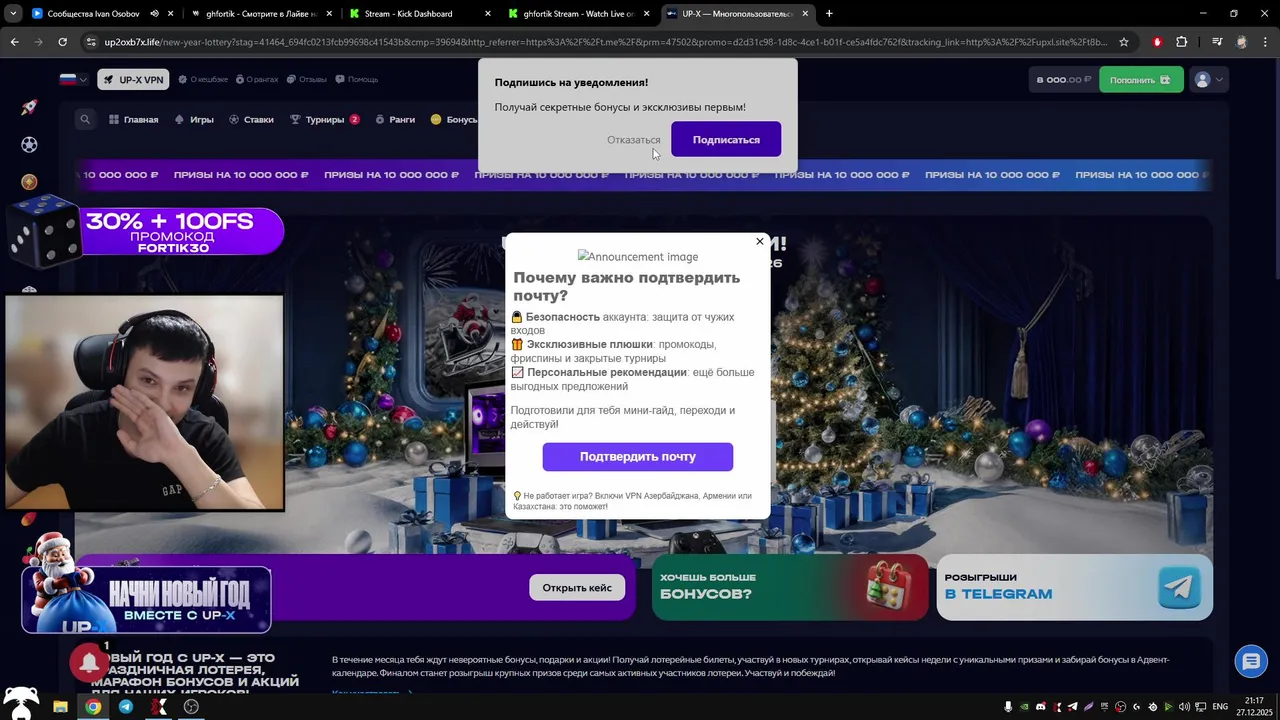This screenshot has width=1280, height=720.
Task: Switch to the ghfortik Stream Watch Live tab
Action: [579, 14]
